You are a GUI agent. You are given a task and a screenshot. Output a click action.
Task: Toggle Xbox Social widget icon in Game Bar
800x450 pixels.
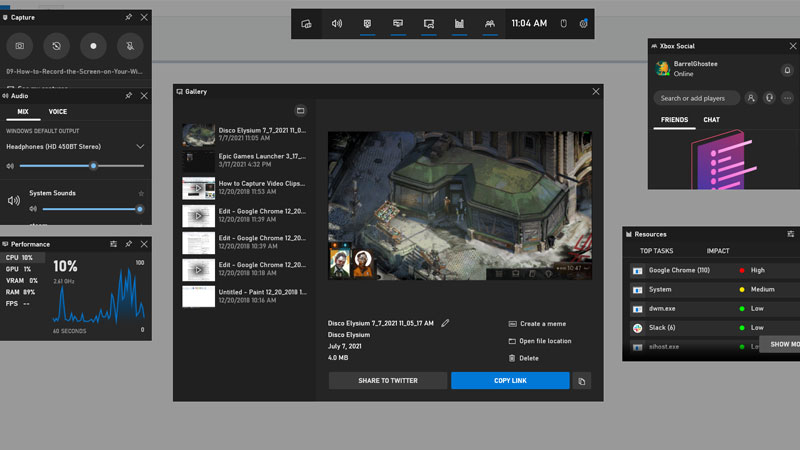pyautogui.click(x=490, y=23)
